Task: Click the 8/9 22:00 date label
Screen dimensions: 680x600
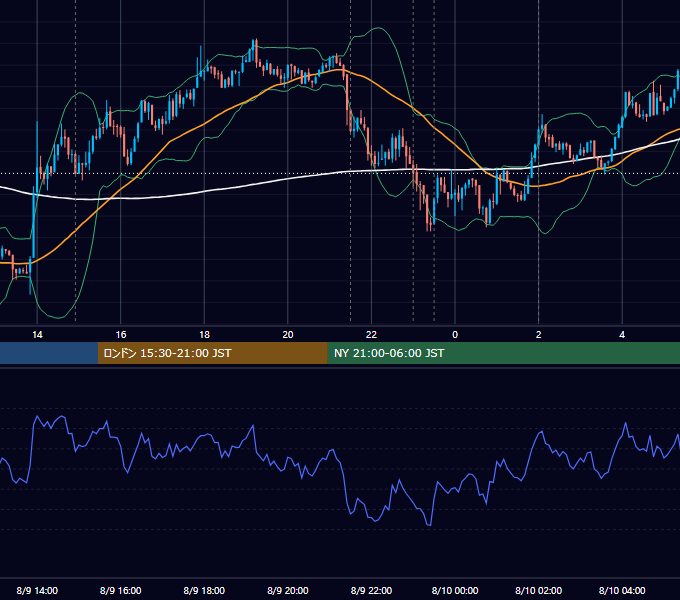Action: click(371, 590)
